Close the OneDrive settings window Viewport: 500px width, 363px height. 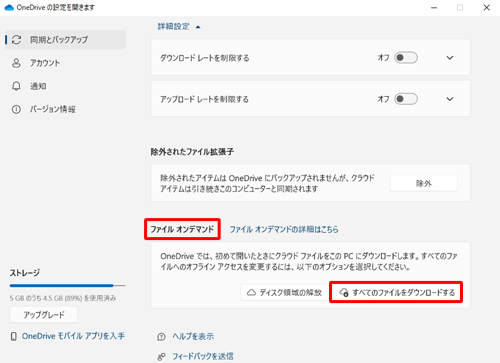tap(487, 7)
